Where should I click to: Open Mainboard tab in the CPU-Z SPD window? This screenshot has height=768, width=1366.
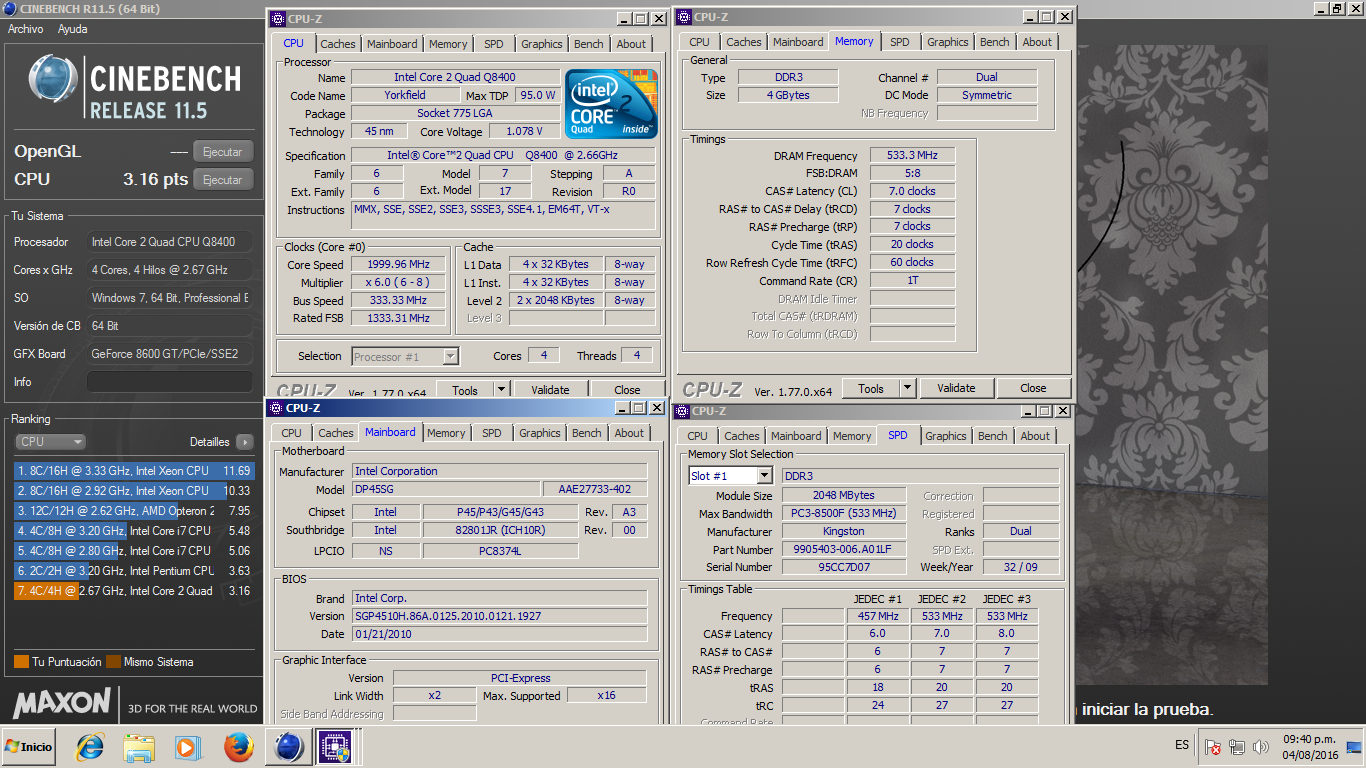[796, 436]
